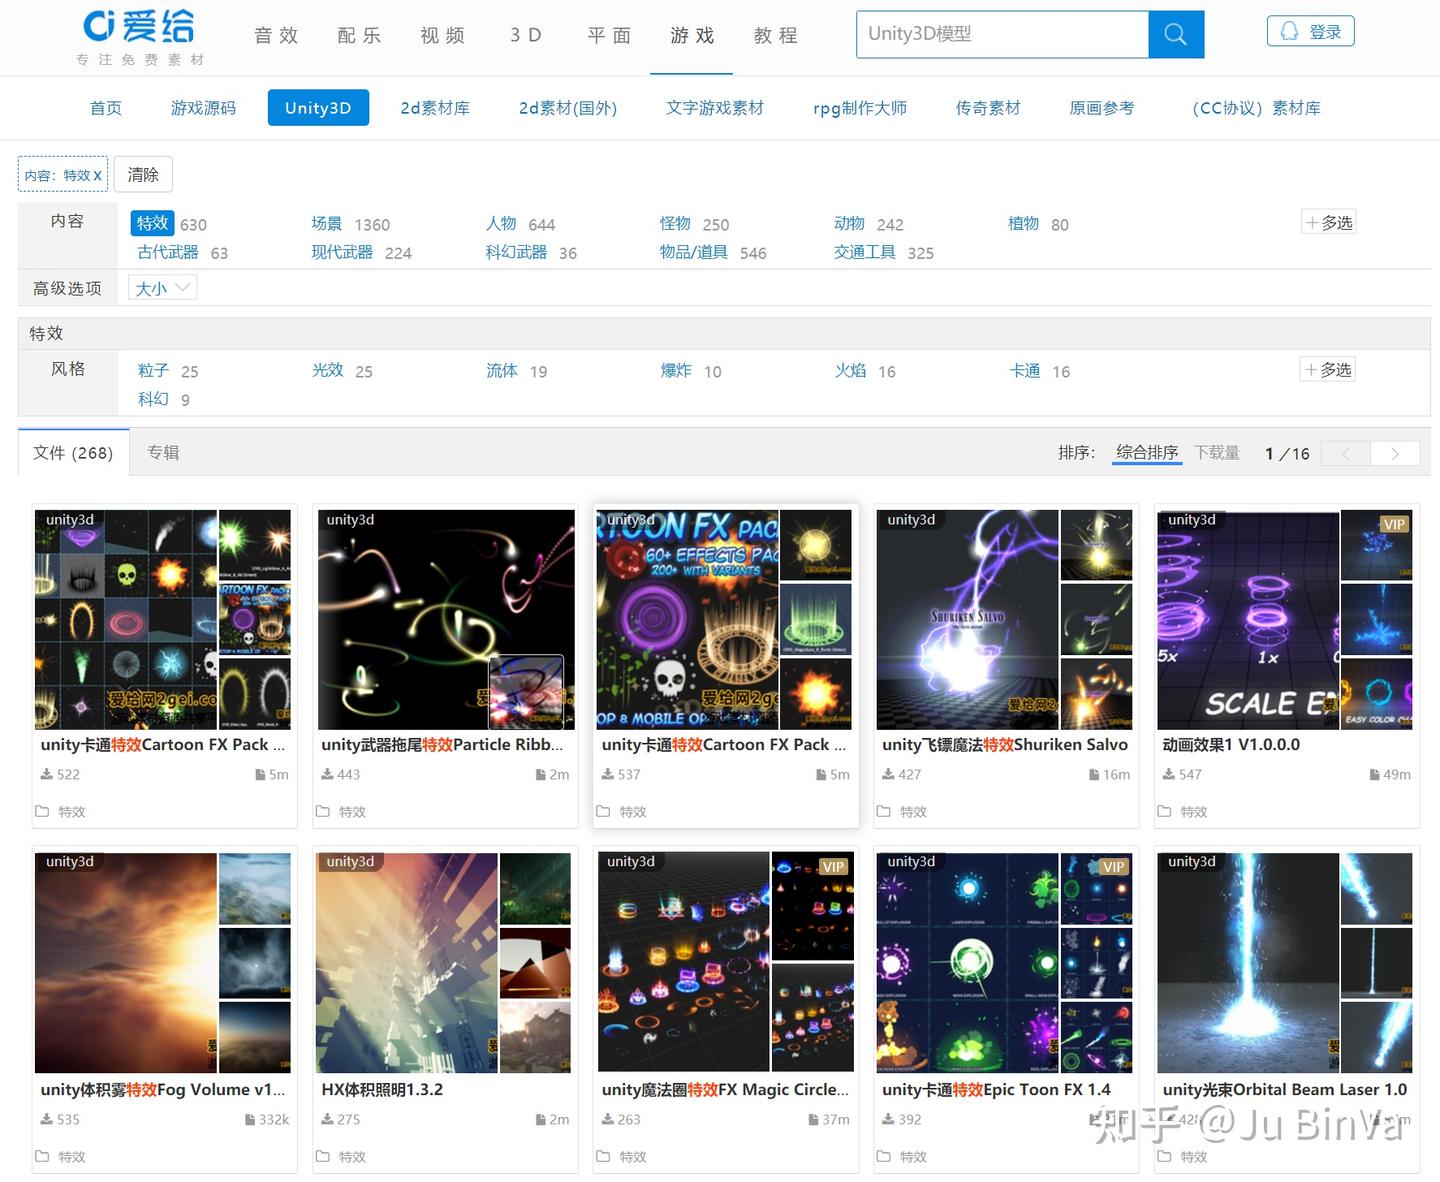
Task: Click the search magnifier icon
Action: (x=1175, y=34)
